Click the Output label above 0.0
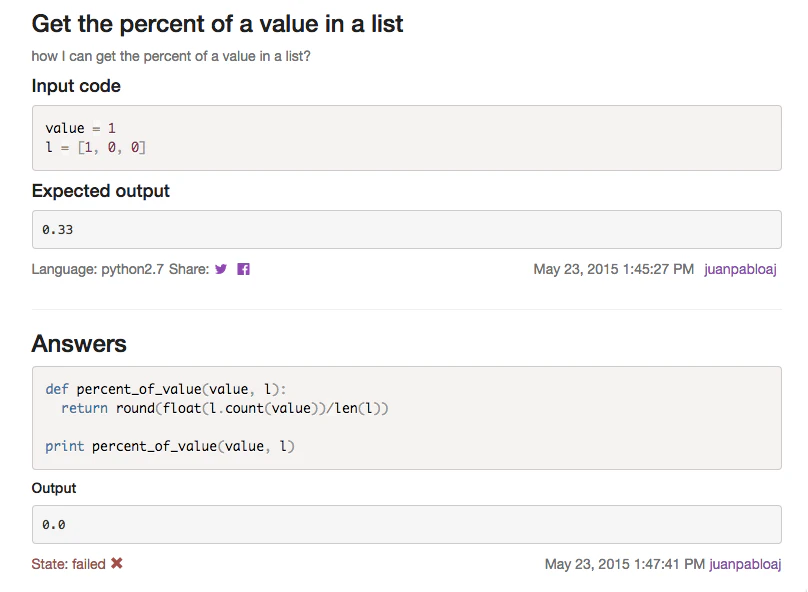Screen dimensions: 808x592 tap(54, 489)
